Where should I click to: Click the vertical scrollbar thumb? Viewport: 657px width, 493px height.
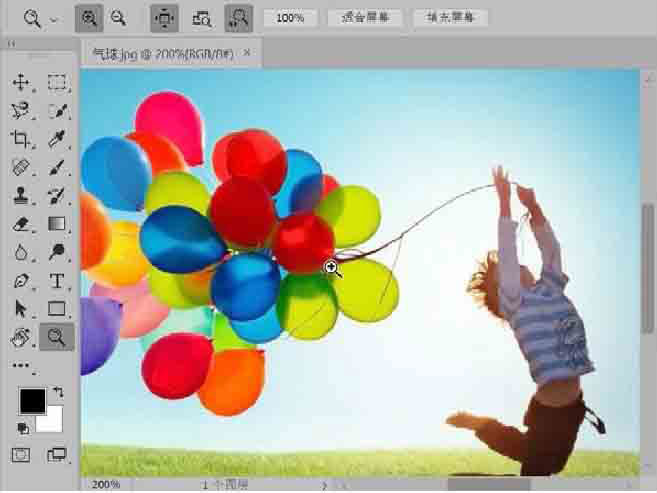click(648, 268)
